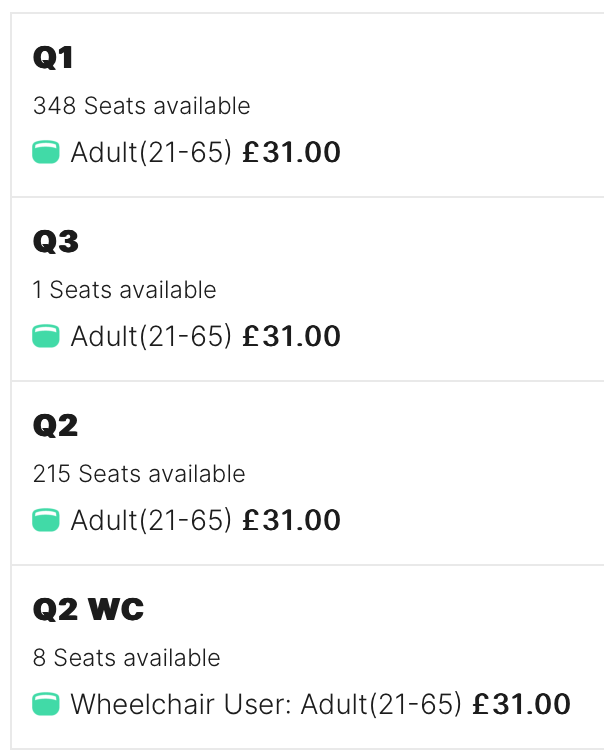Click the 1 Seats available text

point(124,290)
